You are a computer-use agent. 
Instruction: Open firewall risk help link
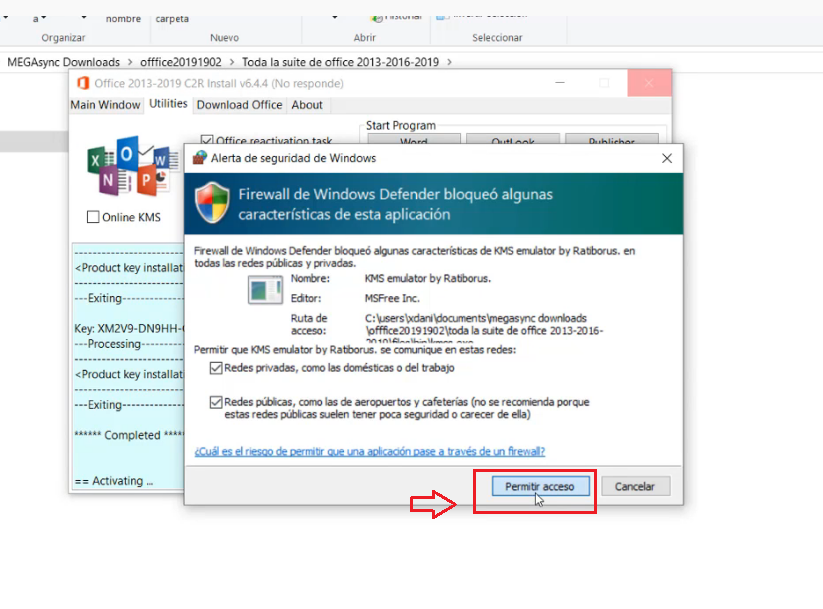coord(370,451)
